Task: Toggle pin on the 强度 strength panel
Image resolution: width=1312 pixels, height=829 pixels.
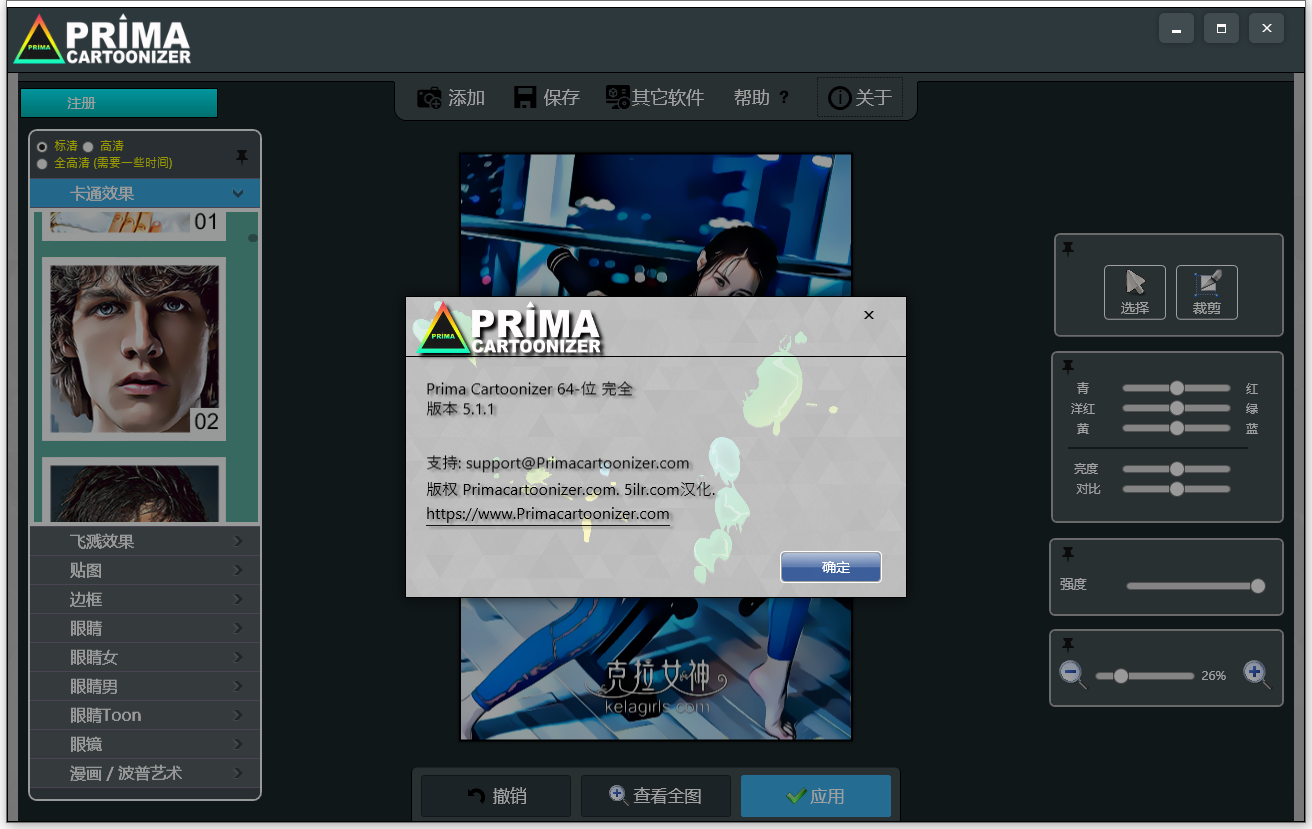Action: pyautogui.click(x=1068, y=554)
